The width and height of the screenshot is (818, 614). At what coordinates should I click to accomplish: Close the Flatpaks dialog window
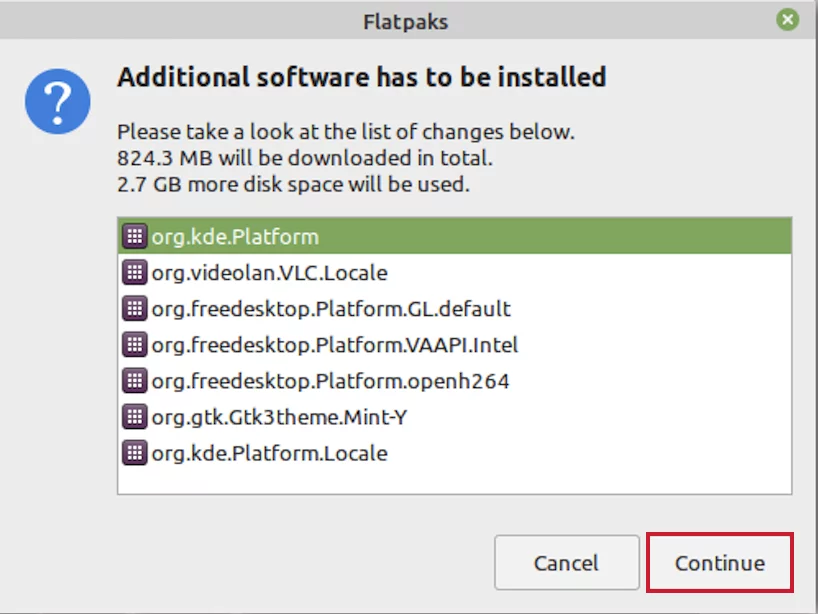(x=787, y=20)
